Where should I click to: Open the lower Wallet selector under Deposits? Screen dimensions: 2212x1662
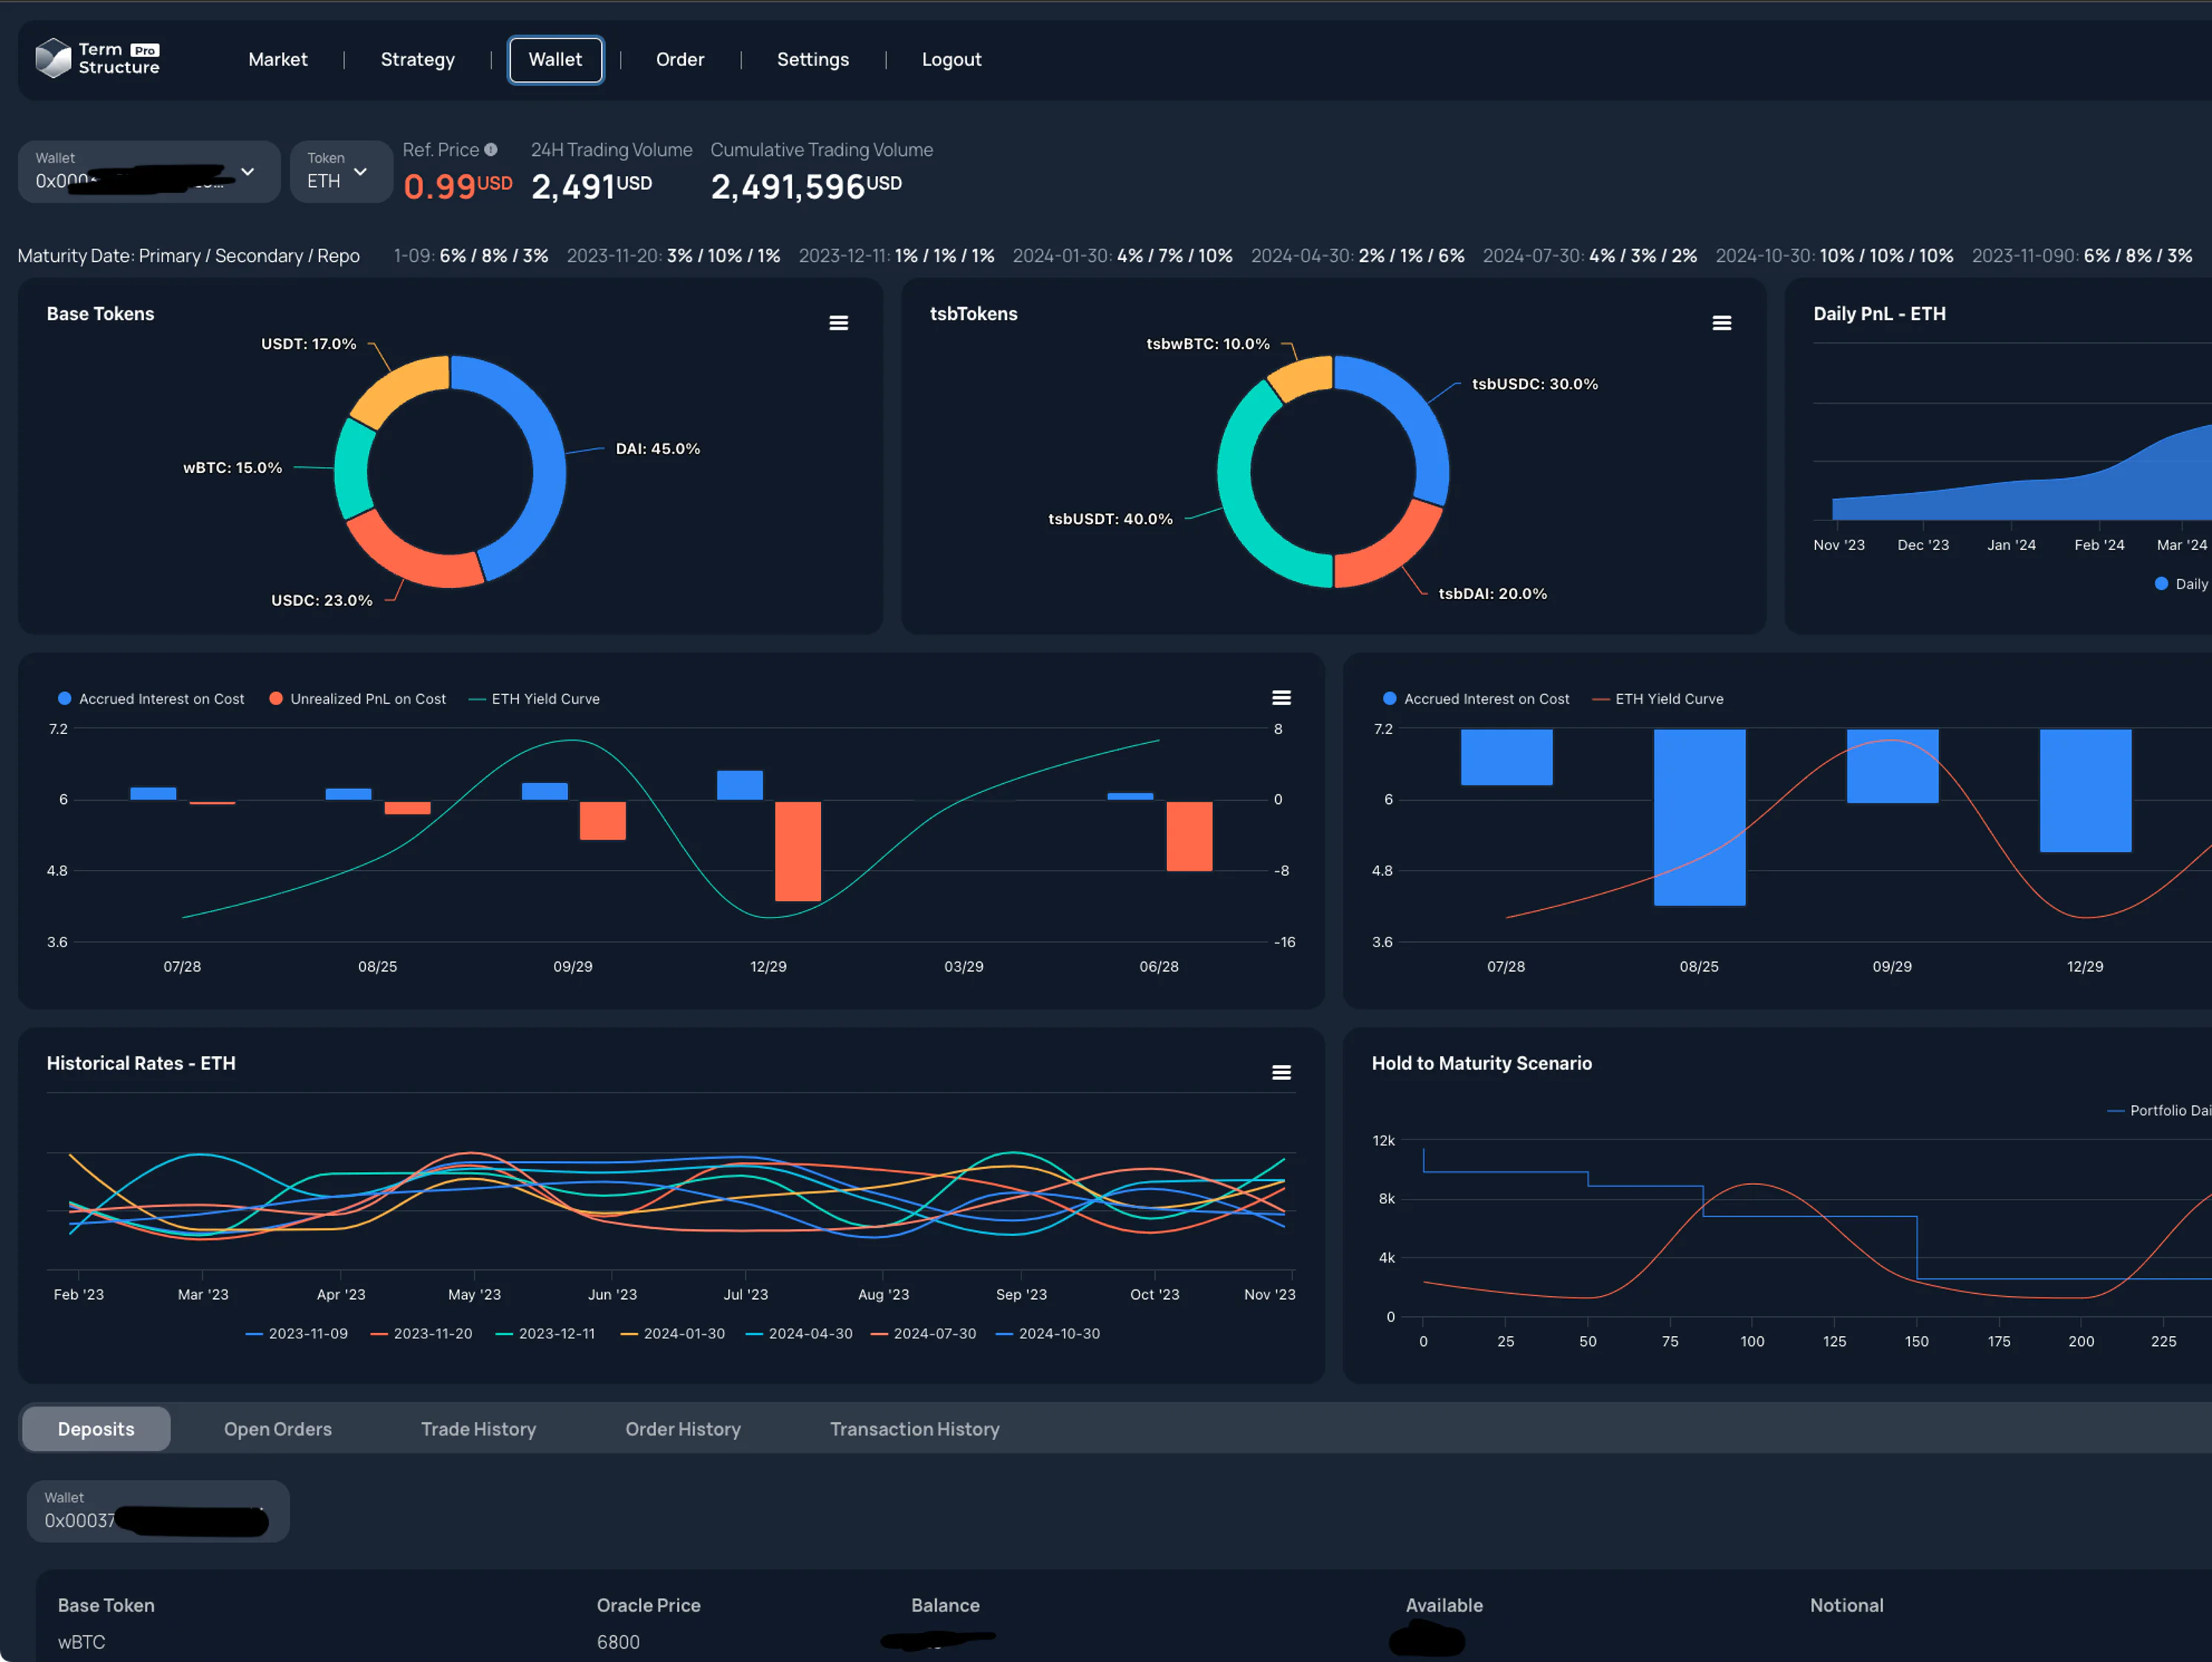point(158,1511)
